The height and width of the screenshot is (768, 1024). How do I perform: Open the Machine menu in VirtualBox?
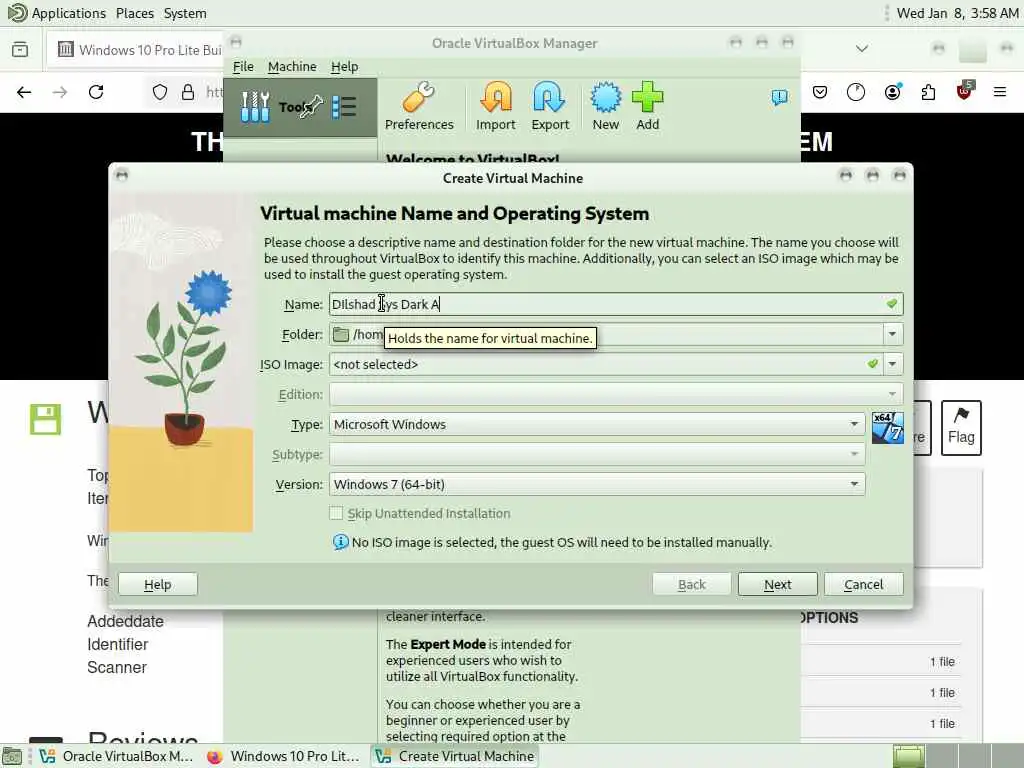(292, 67)
